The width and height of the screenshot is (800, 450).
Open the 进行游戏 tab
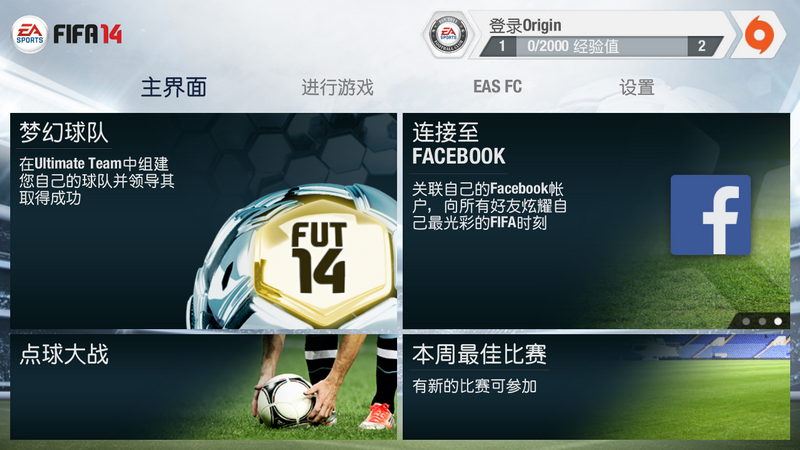coord(338,87)
